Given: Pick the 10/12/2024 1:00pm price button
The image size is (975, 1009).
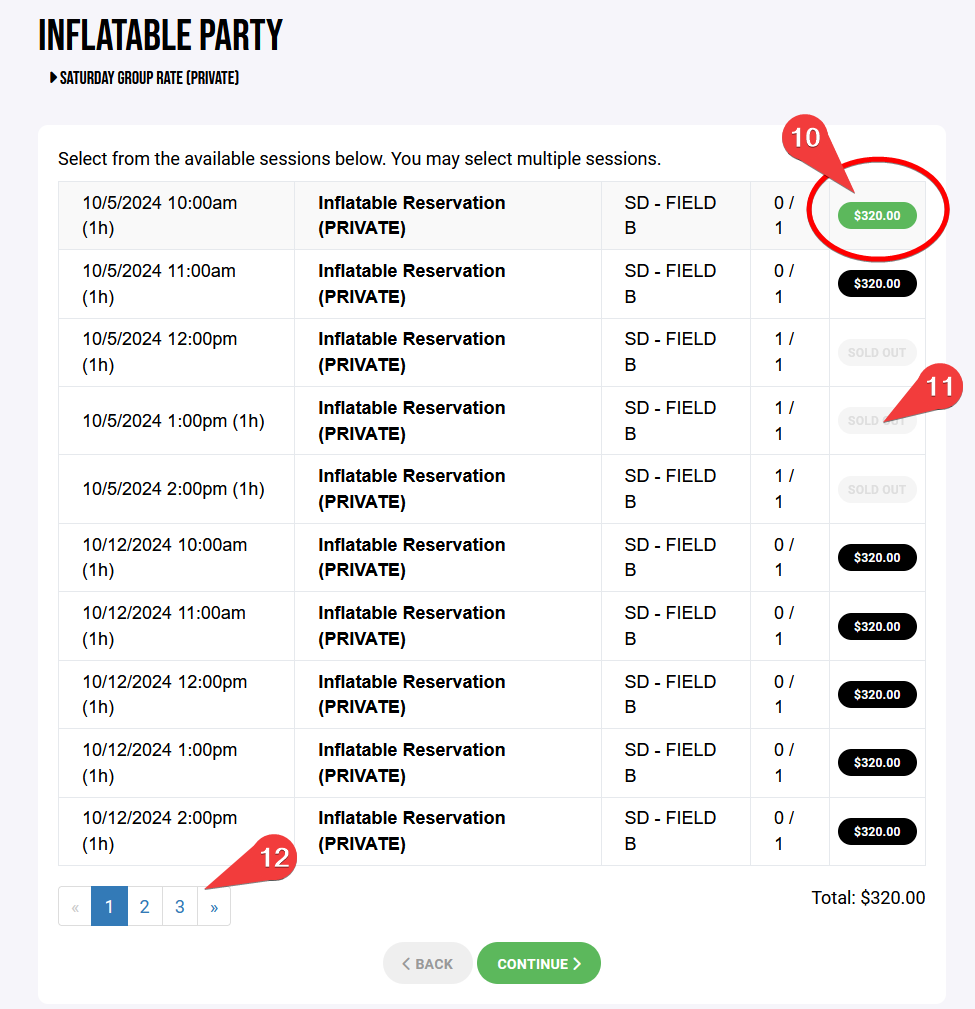Looking at the screenshot, I should point(876,762).
